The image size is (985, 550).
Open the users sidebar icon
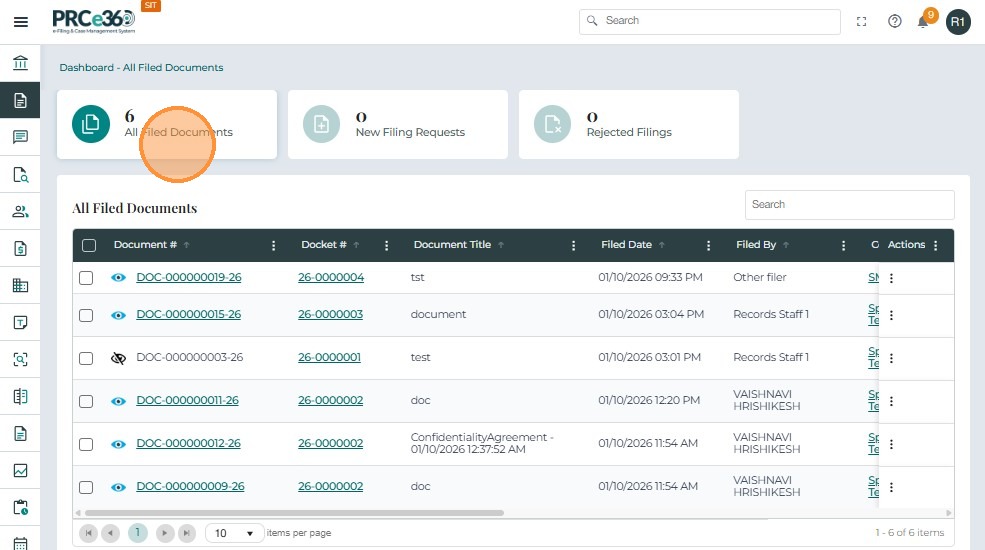point(20,211)
